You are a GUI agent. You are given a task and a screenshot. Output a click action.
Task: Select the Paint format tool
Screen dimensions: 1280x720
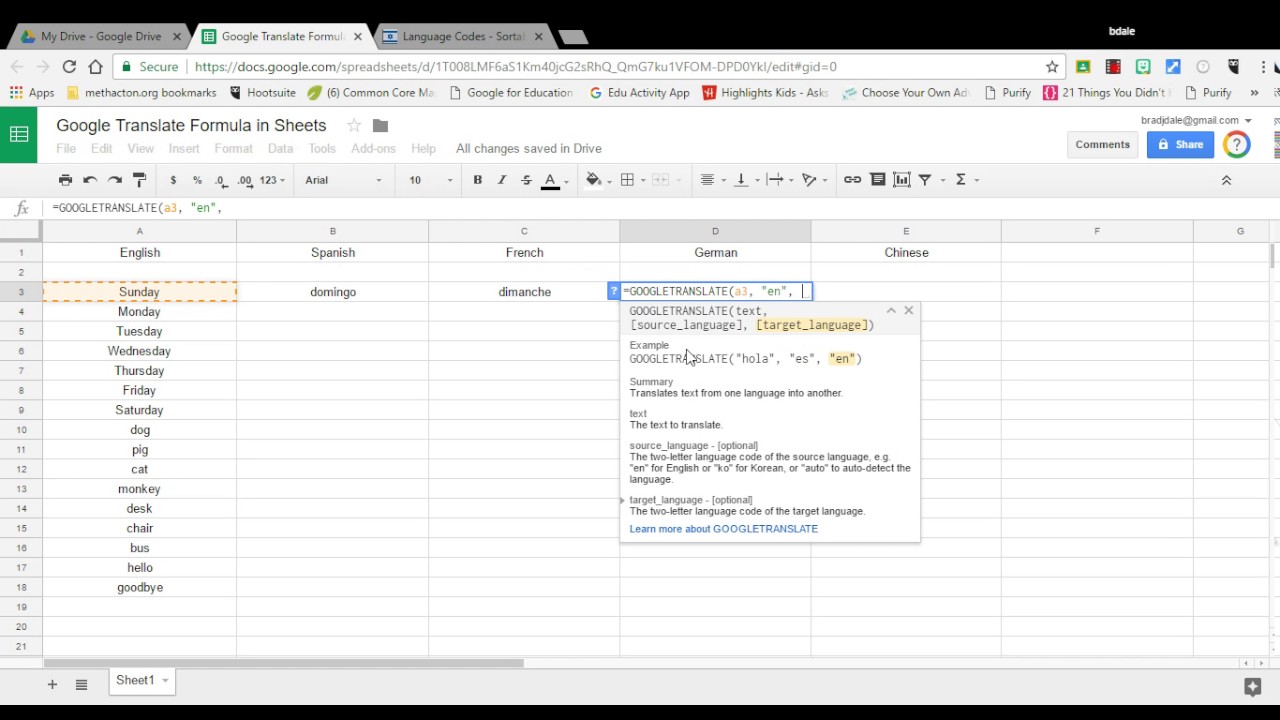140,180
